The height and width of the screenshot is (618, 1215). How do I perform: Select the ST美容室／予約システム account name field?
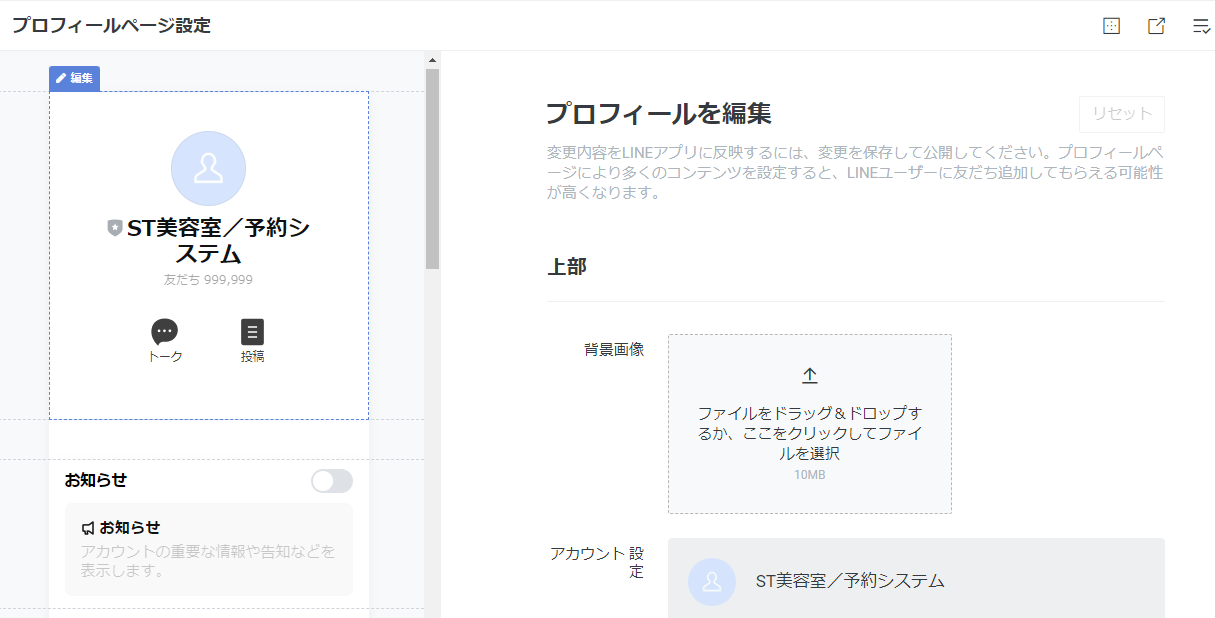pos(850,581)
